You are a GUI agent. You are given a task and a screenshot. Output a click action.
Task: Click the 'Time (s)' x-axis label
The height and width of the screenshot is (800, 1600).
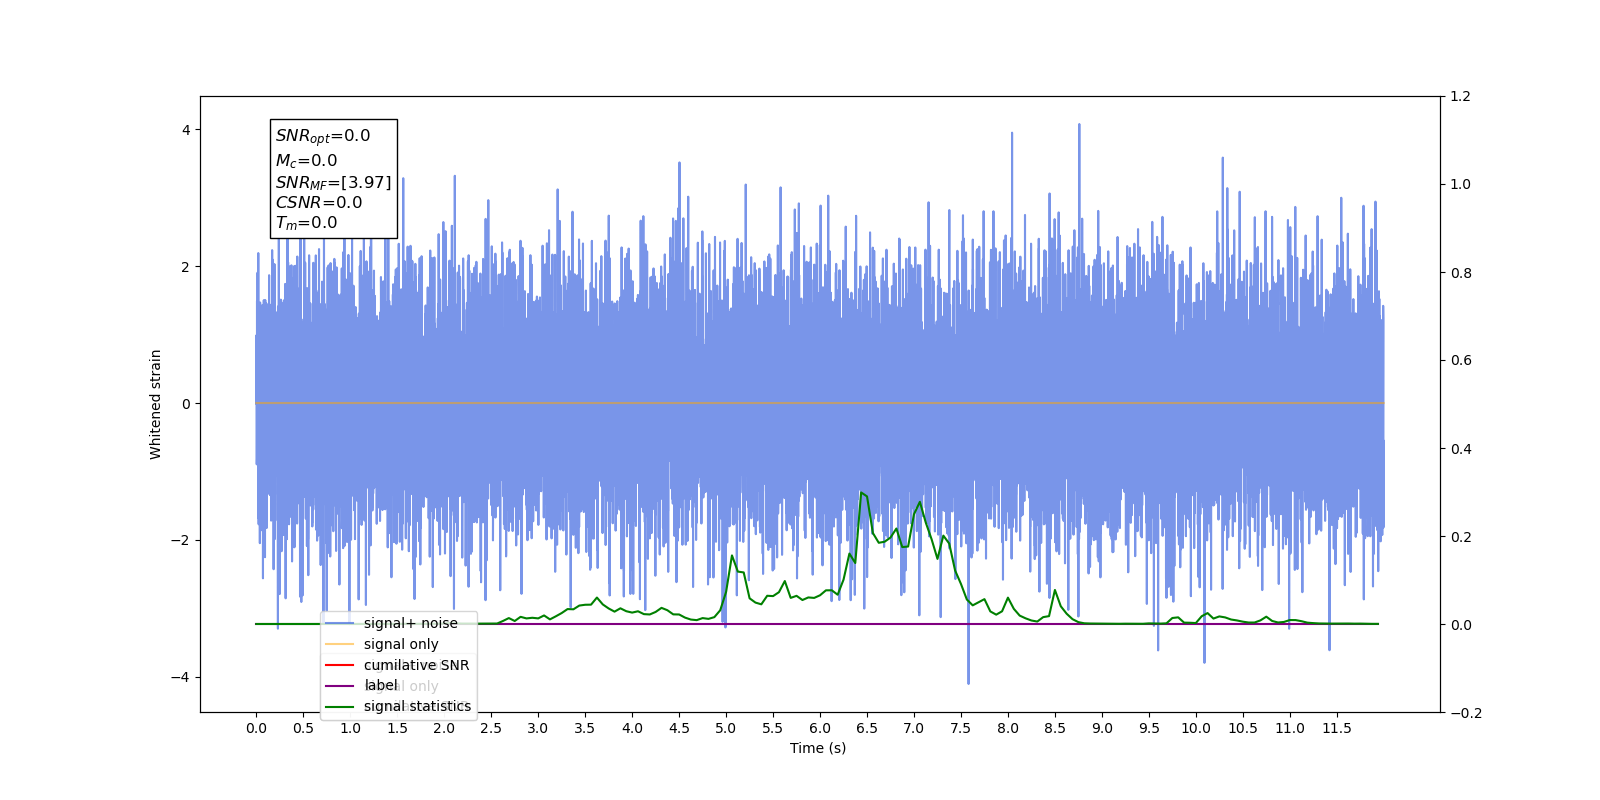pyautogui.click(x=818, y=748)
